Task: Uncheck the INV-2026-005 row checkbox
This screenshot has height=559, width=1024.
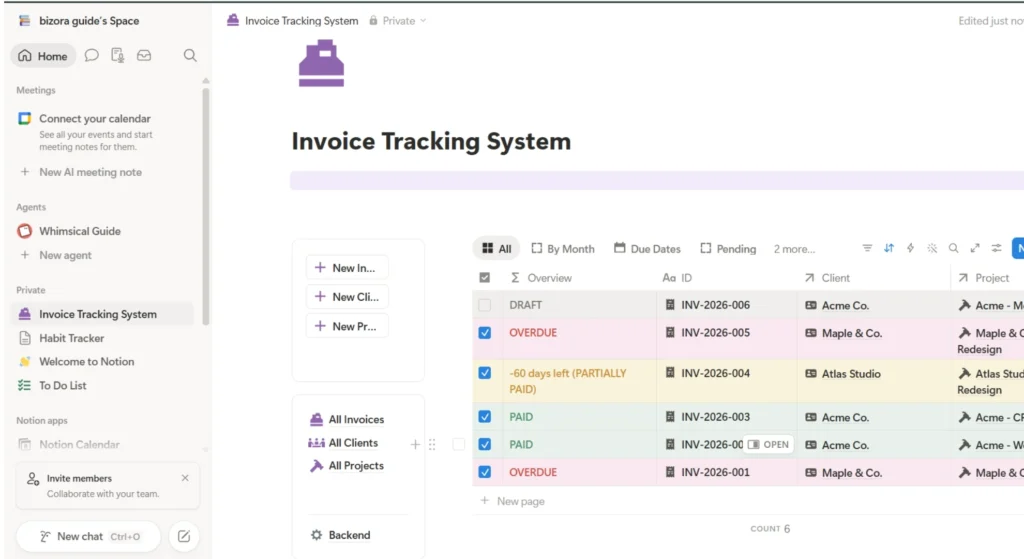Action: [485, 332]
